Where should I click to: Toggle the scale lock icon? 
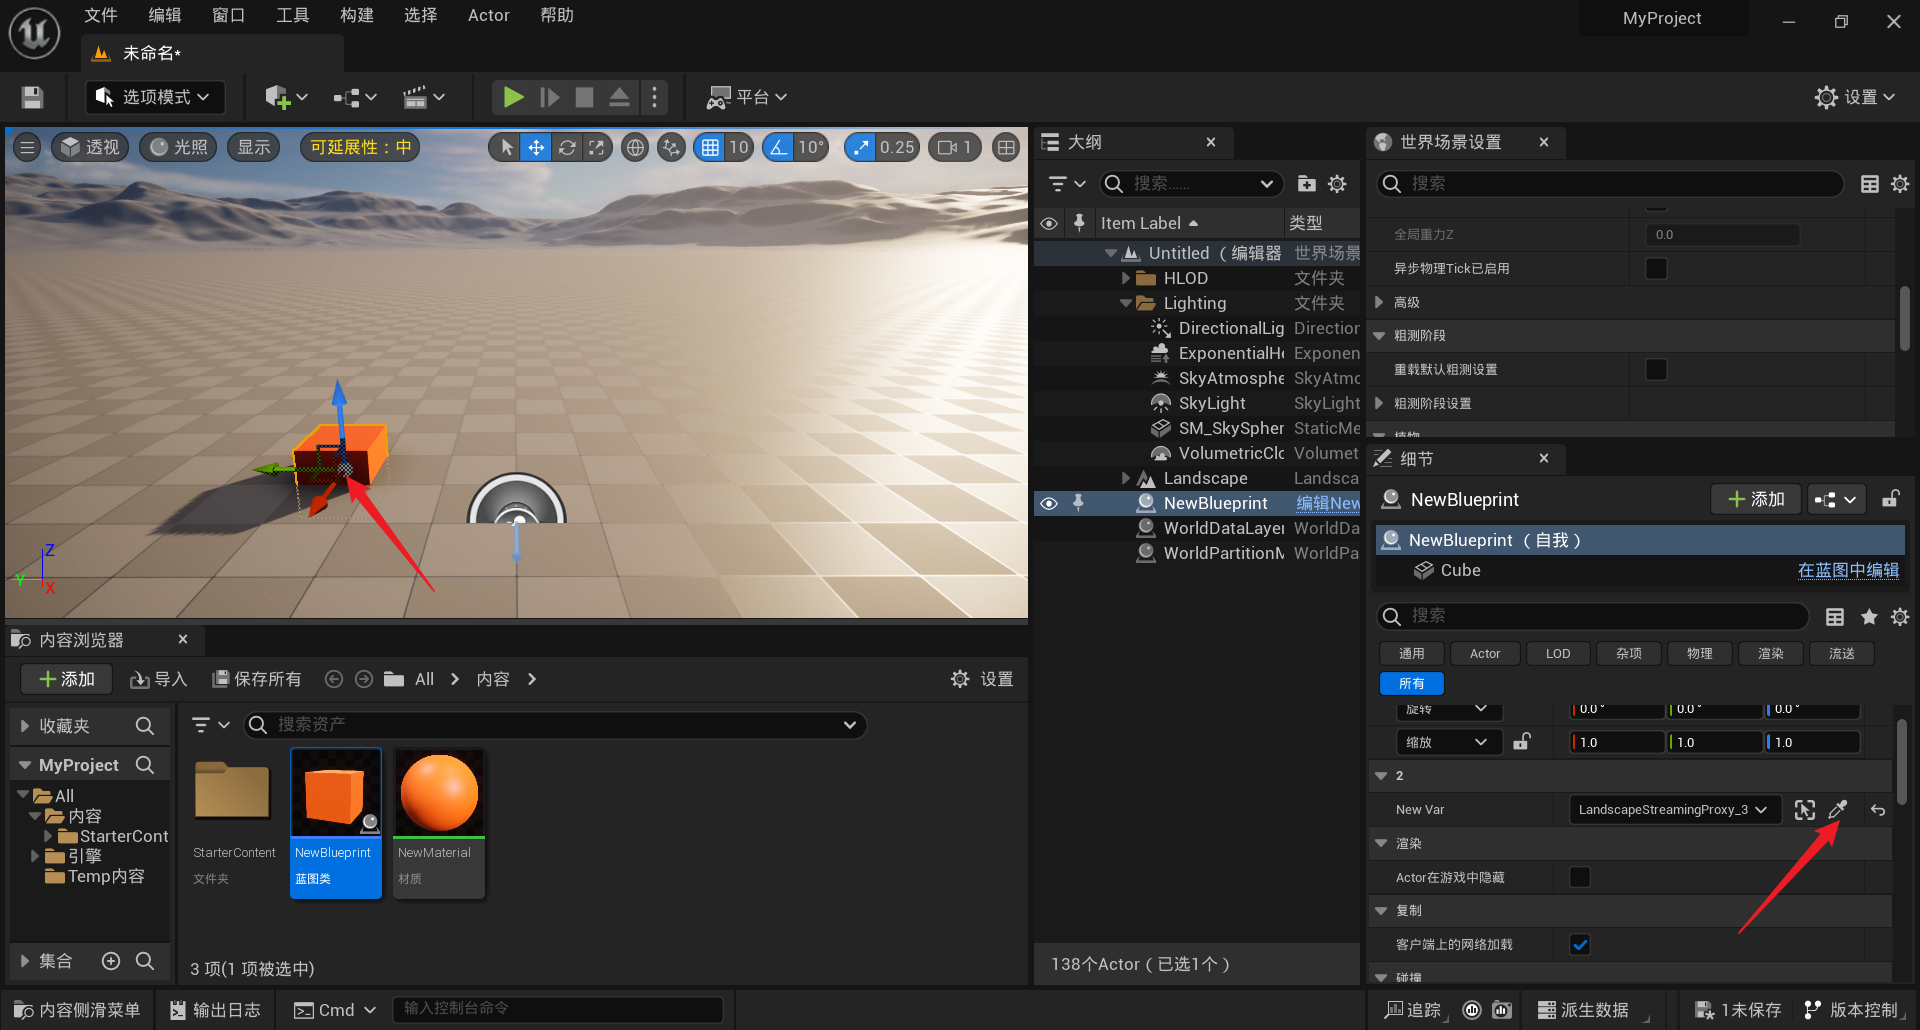coord(1521,742)
